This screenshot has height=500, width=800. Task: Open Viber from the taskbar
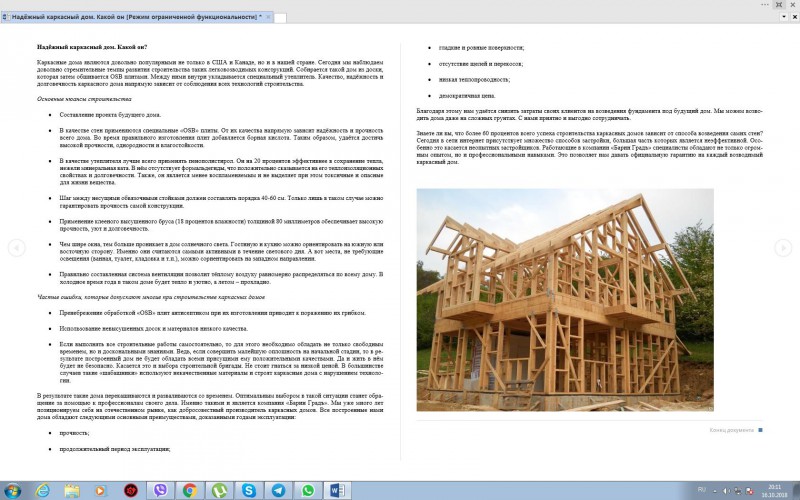pyautogui.click(x=160, y=491)
